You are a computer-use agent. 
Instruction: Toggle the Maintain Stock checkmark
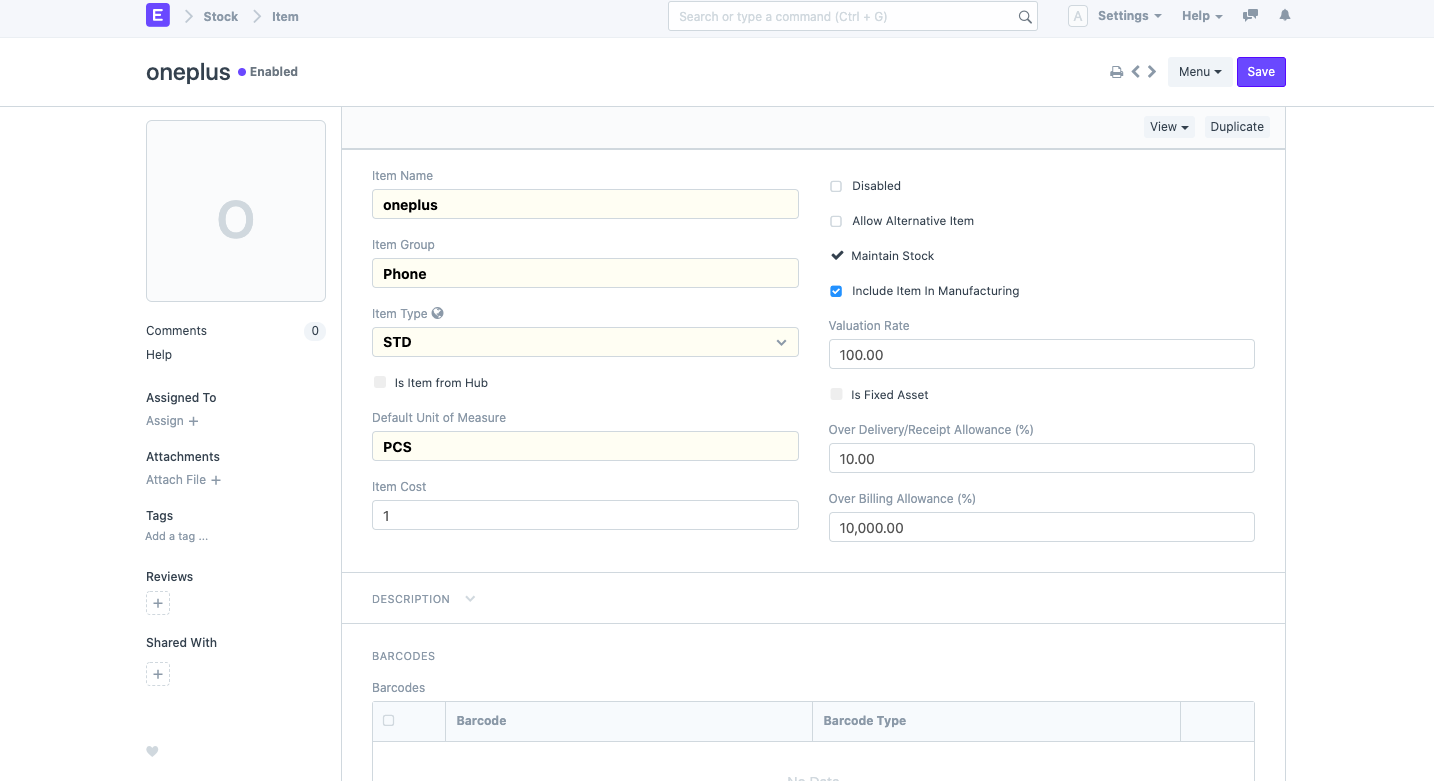(837, 255)
